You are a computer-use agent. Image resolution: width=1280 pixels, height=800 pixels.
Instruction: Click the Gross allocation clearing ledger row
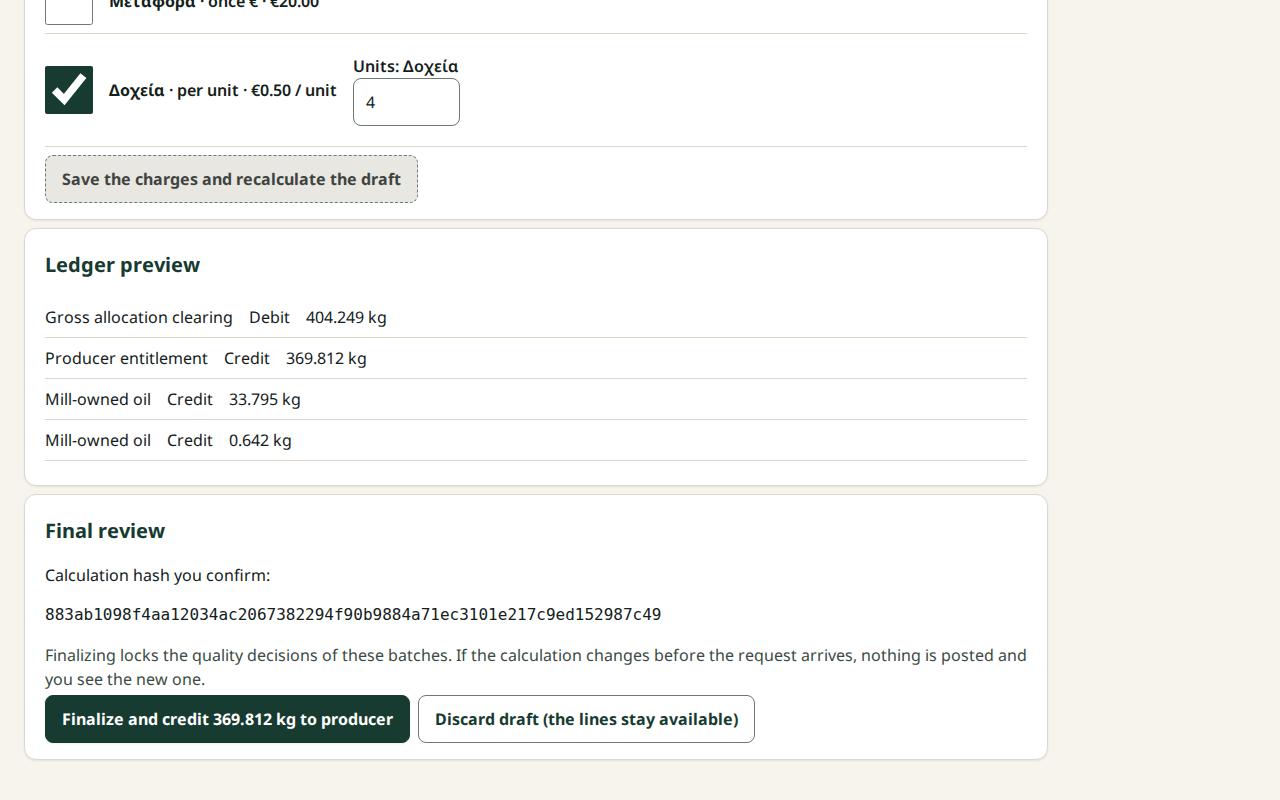(x=536, y=317)
